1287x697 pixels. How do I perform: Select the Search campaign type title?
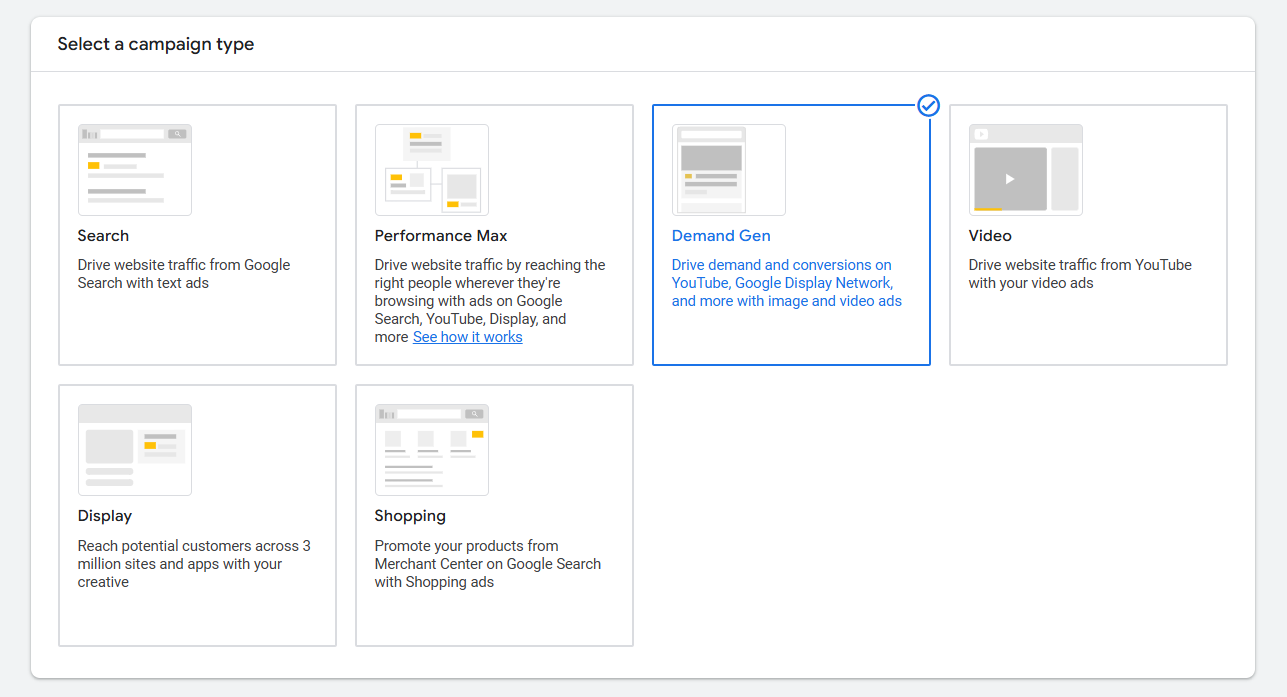point(103,236)
